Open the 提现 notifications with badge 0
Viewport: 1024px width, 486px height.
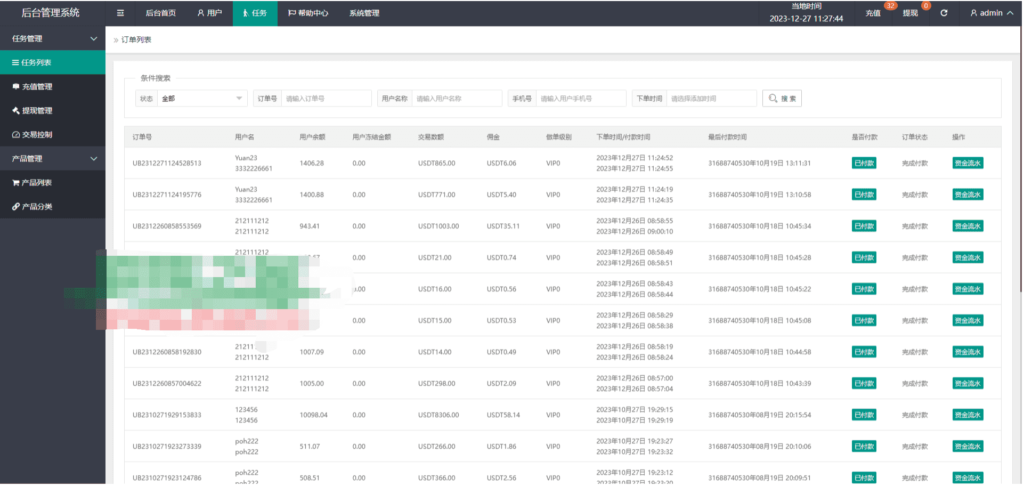tap(910, 13)
